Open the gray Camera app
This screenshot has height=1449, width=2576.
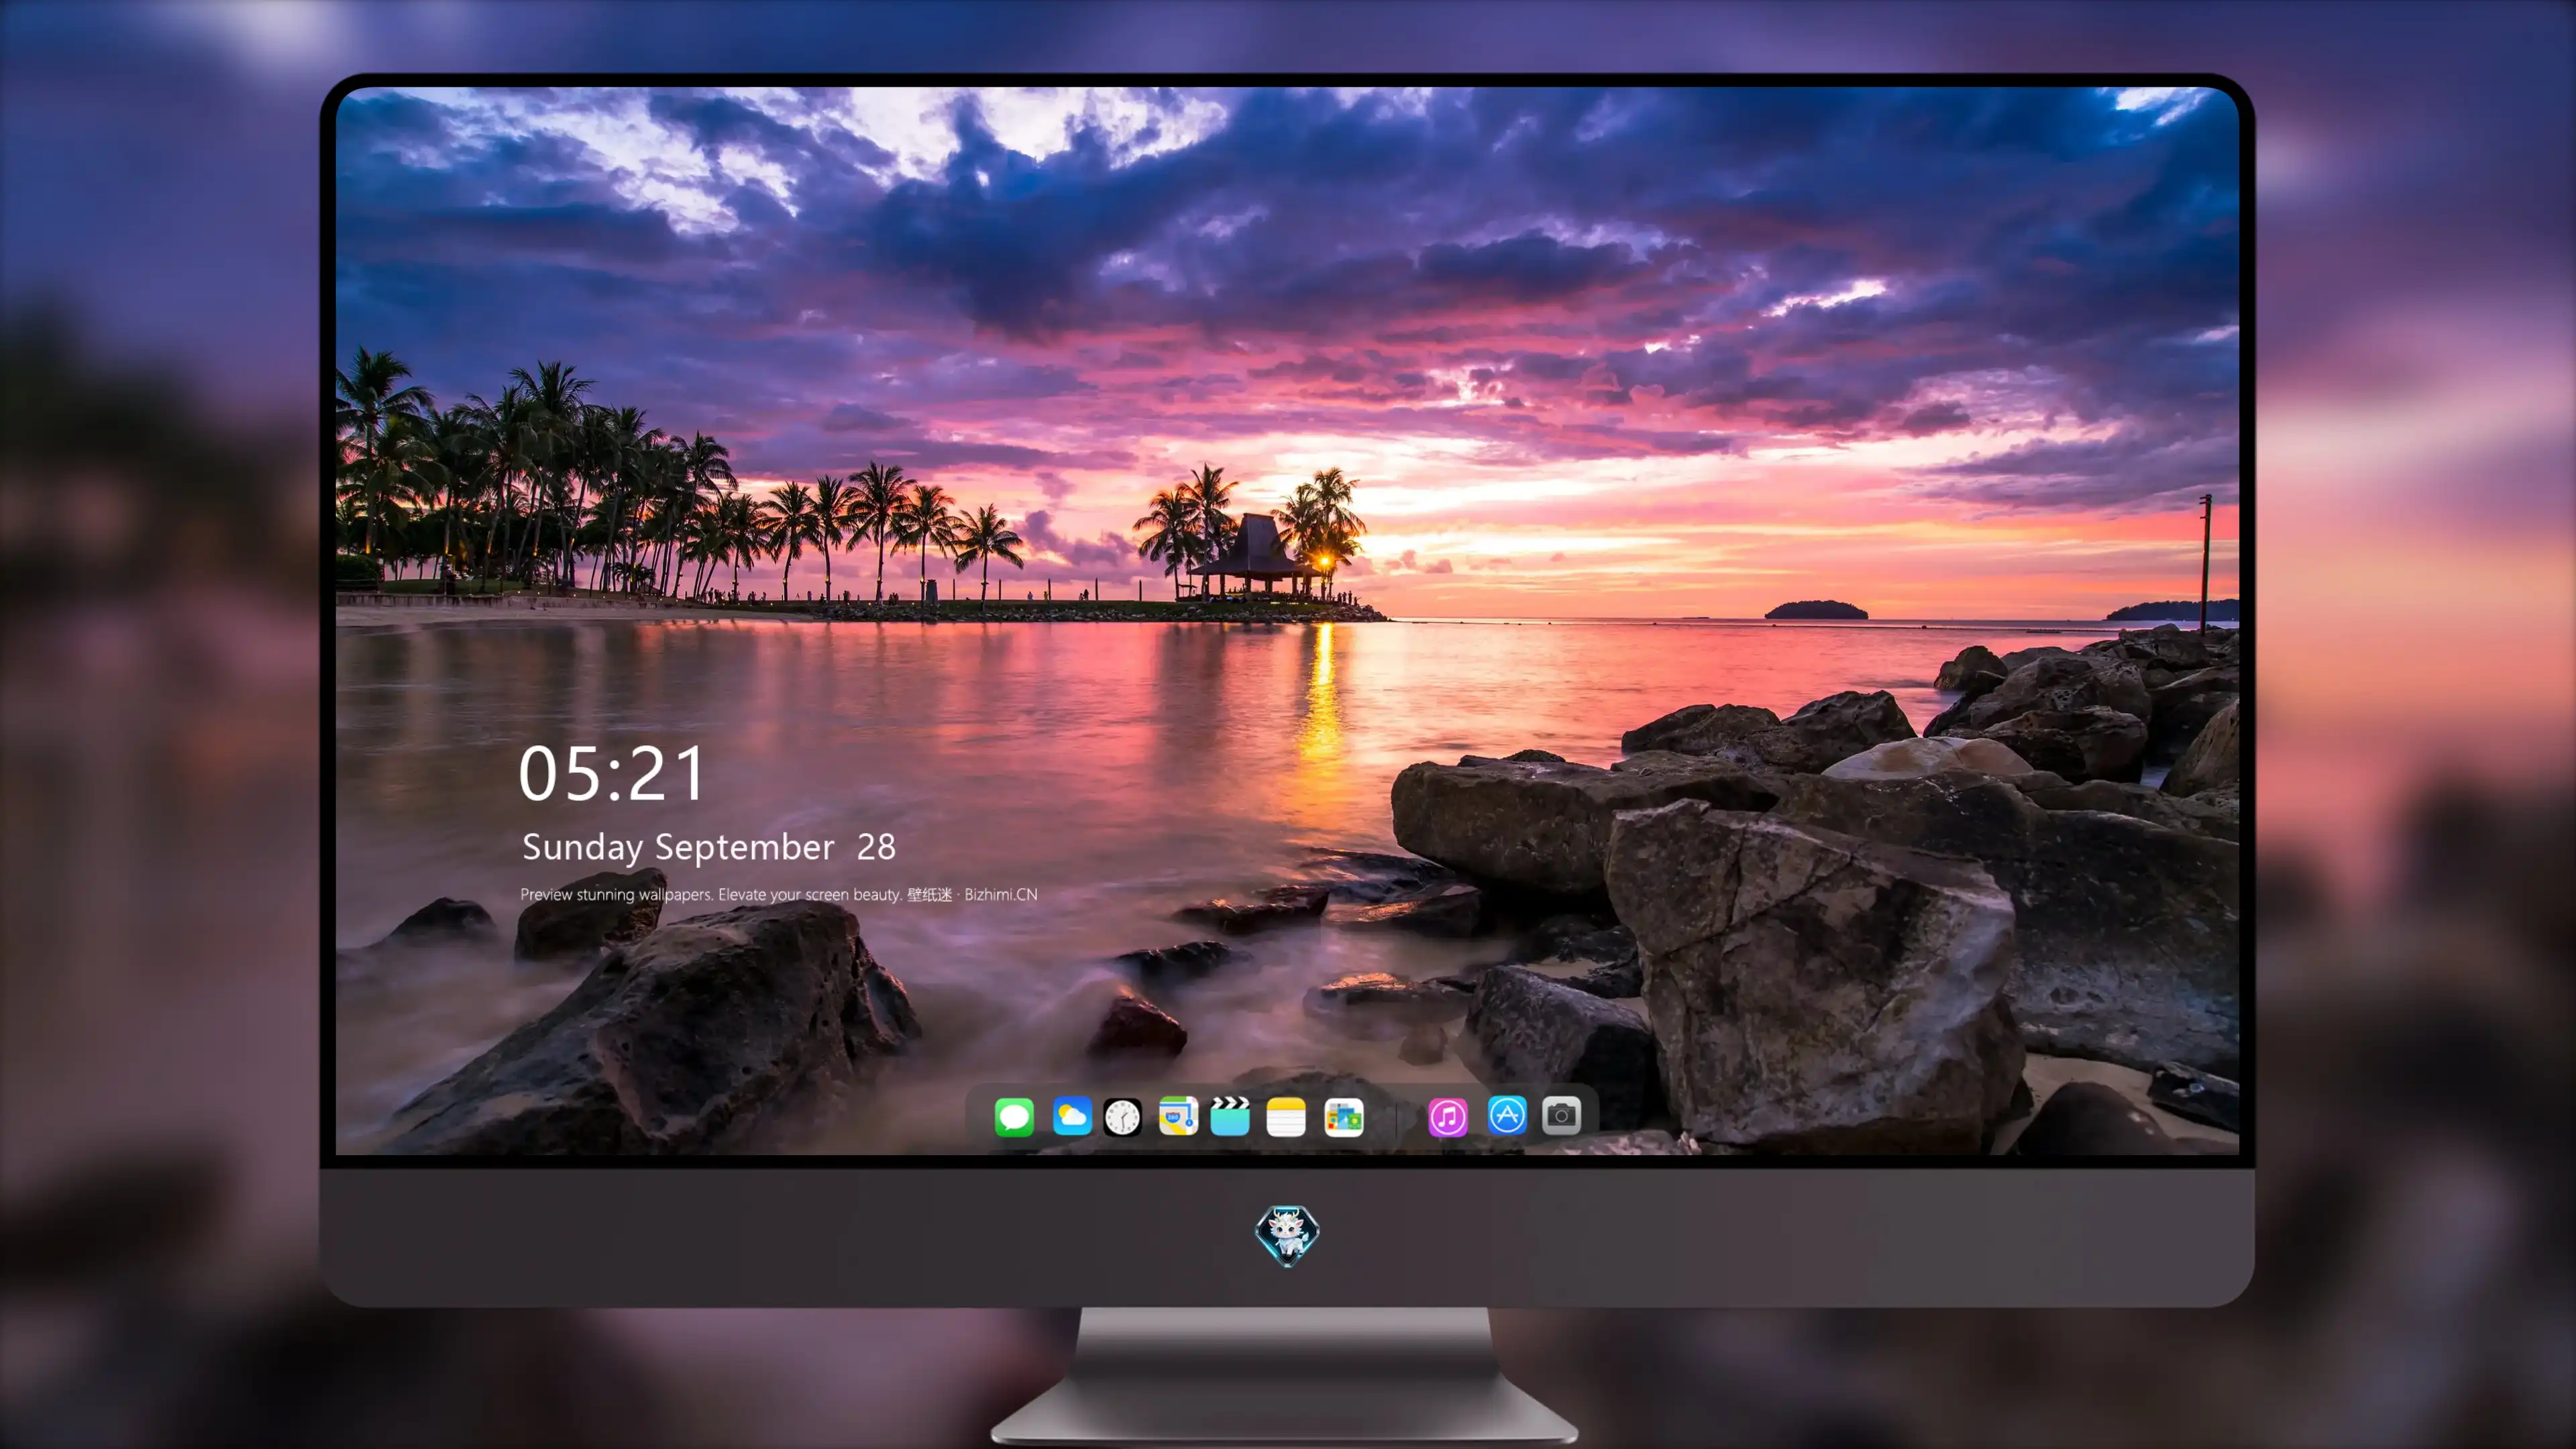[x=1561, y=1115]
